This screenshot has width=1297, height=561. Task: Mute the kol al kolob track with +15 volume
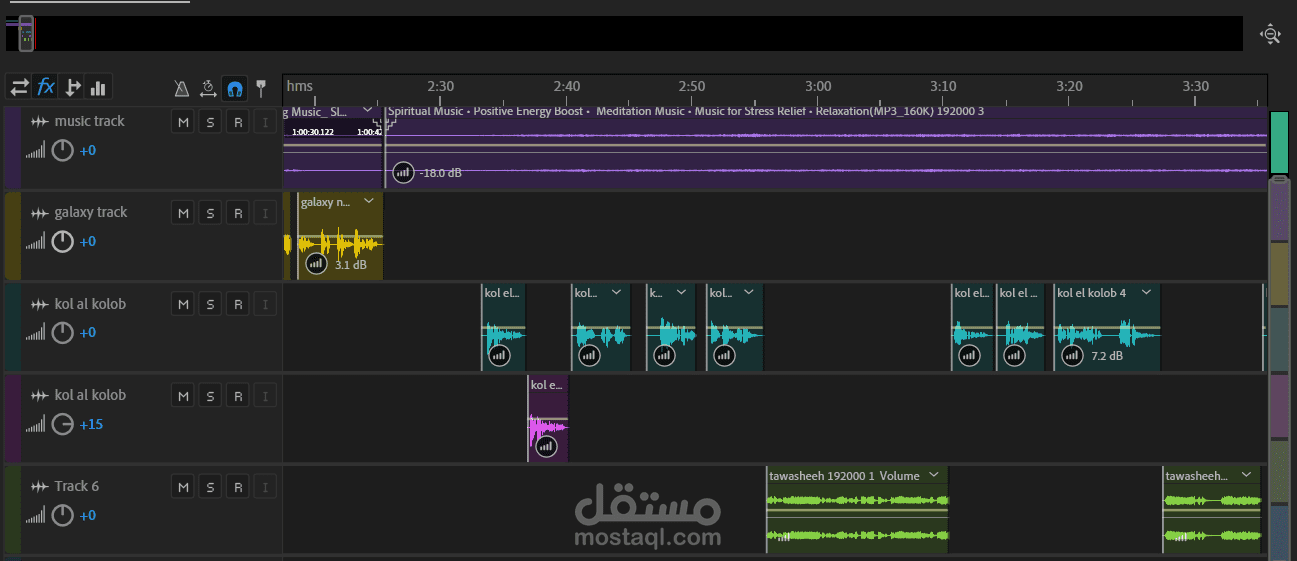point(183,396)
